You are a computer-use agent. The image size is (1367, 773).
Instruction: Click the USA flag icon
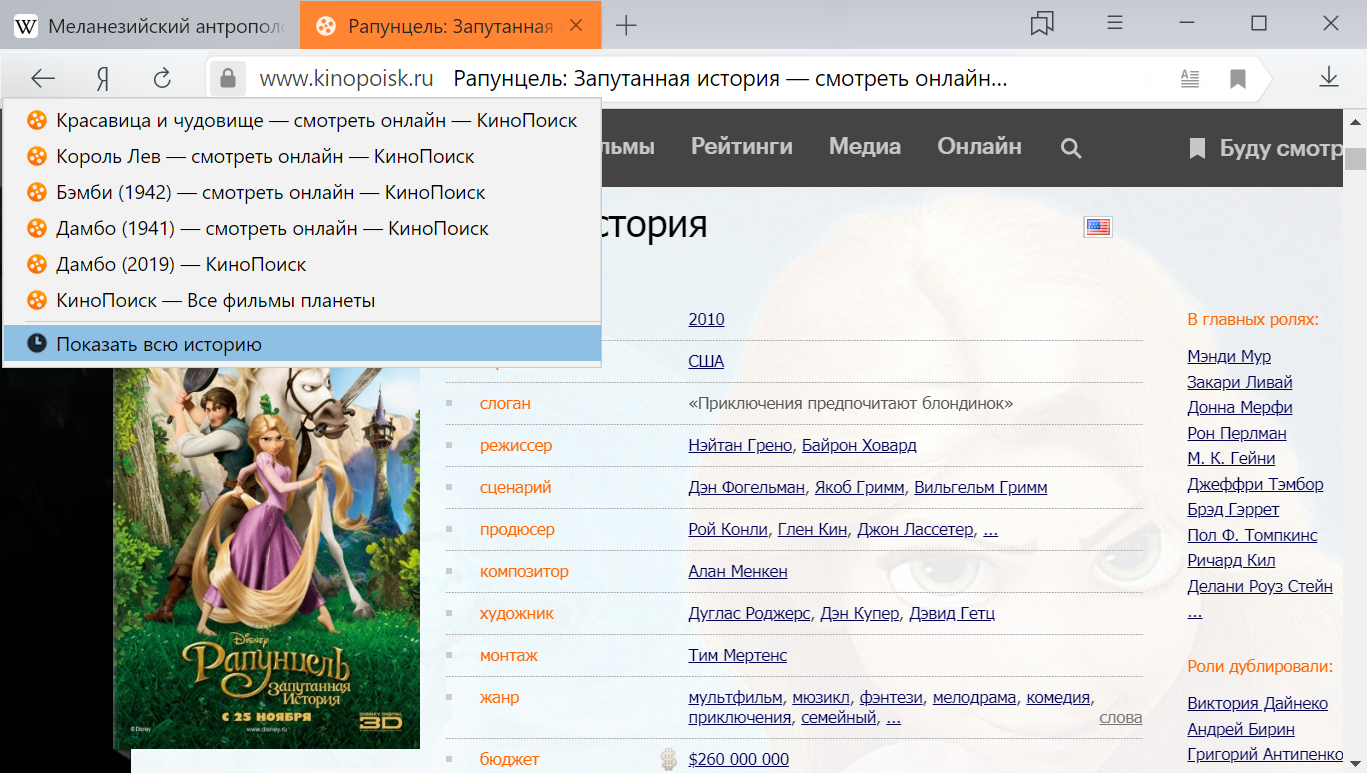pos(1098,227)
